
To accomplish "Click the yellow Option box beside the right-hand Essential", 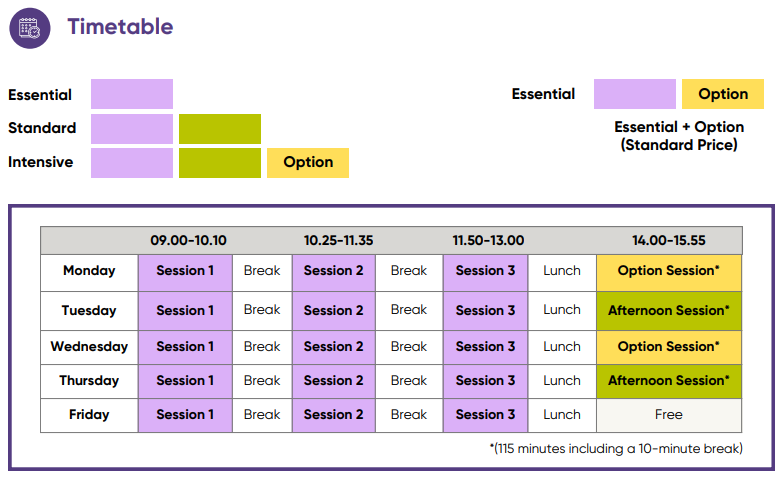I will [723, 94].
